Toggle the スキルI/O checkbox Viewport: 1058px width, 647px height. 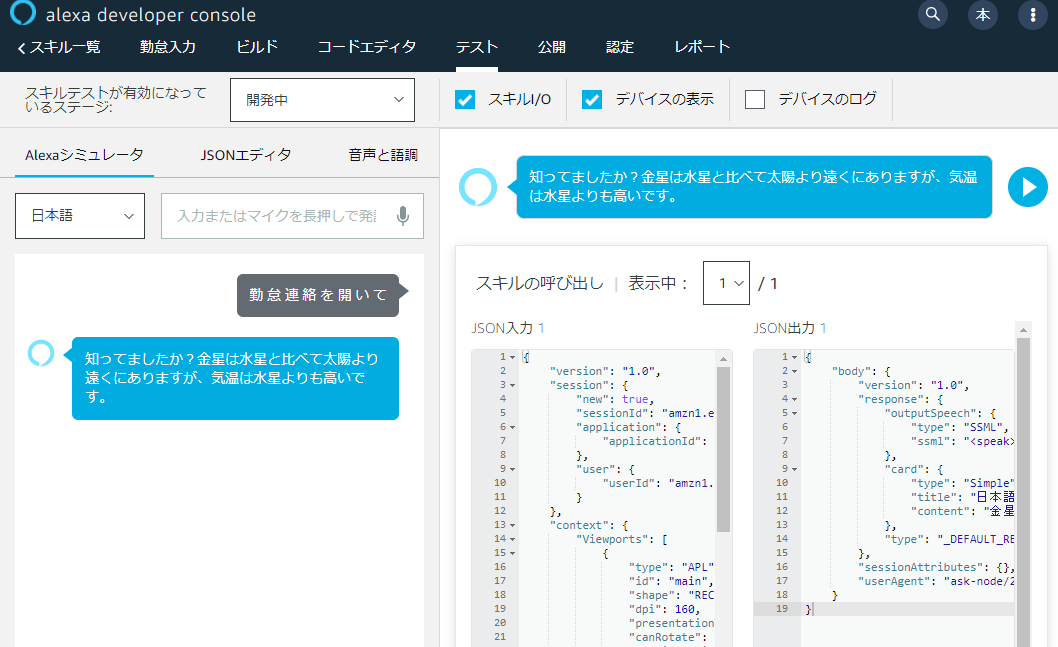[x=465, y=100]
